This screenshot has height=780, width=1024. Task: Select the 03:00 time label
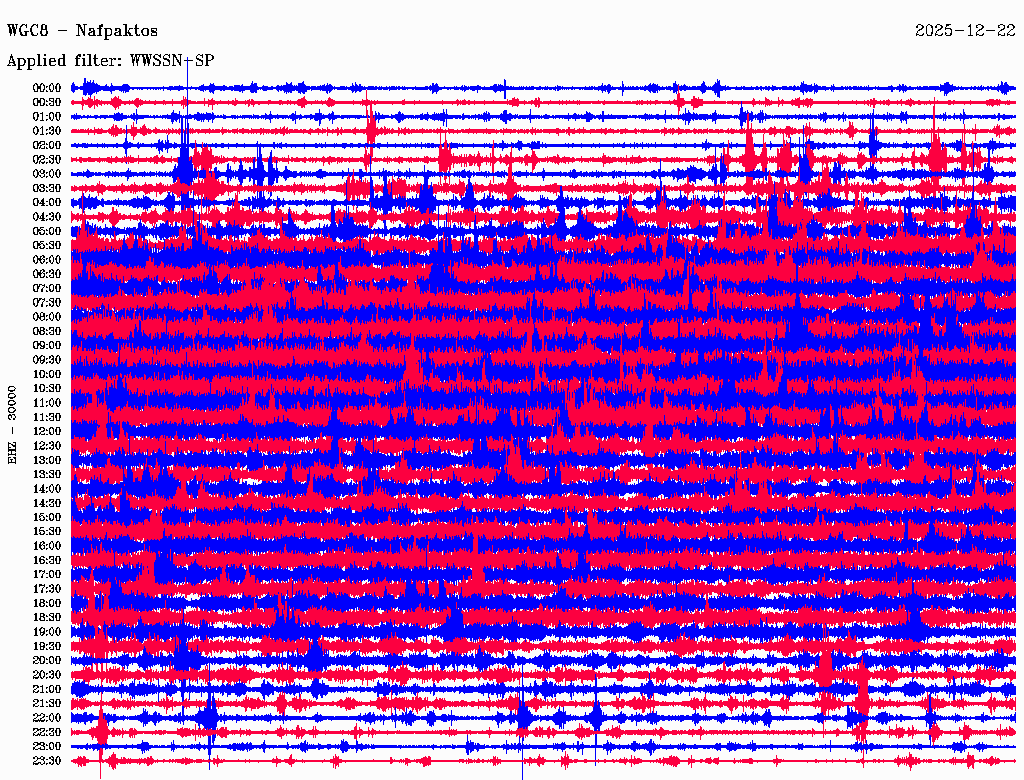point(47,174)
